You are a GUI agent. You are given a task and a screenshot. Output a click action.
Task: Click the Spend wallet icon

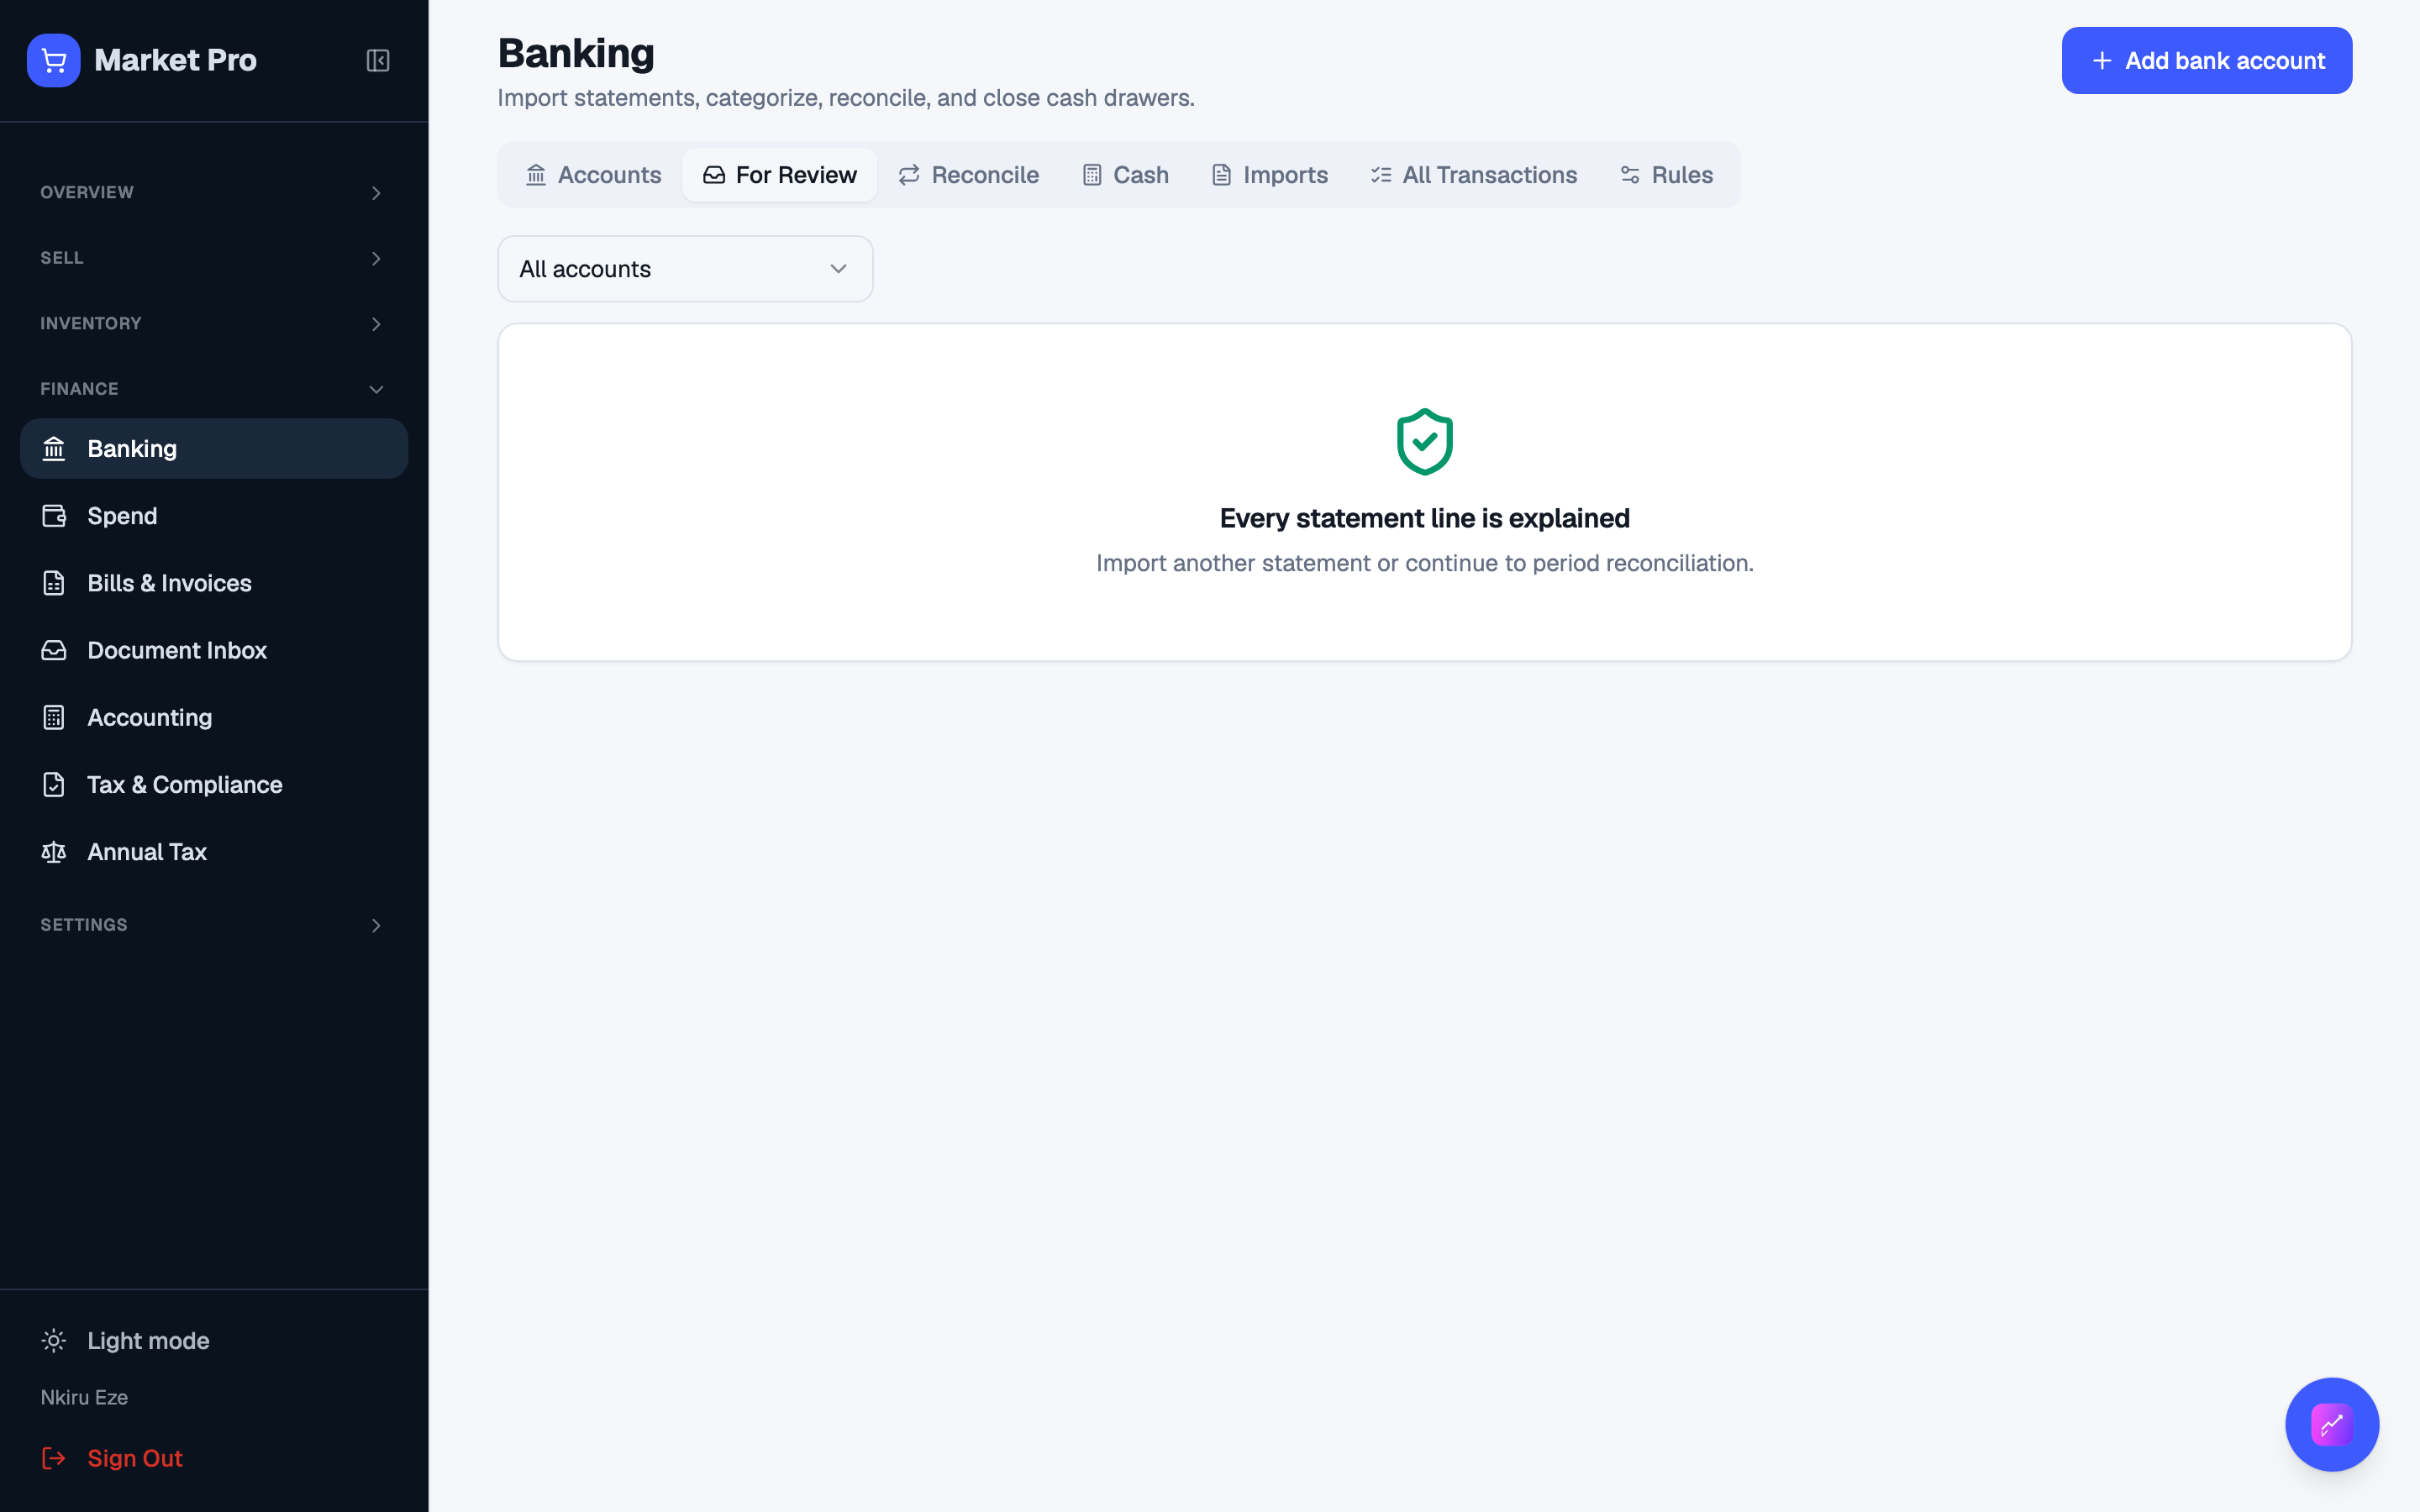tap(54, 516)
